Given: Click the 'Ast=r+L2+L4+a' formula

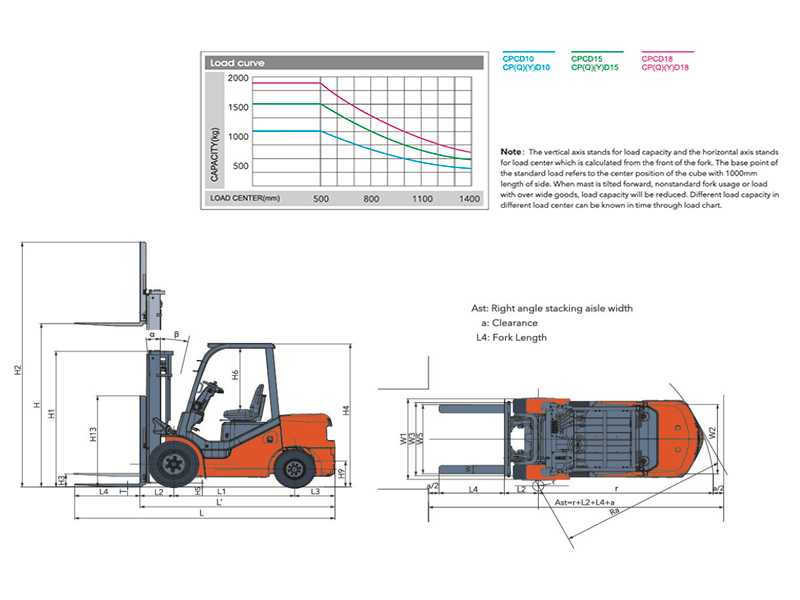Looking at the screenshot, I should (x=584, y=503).
